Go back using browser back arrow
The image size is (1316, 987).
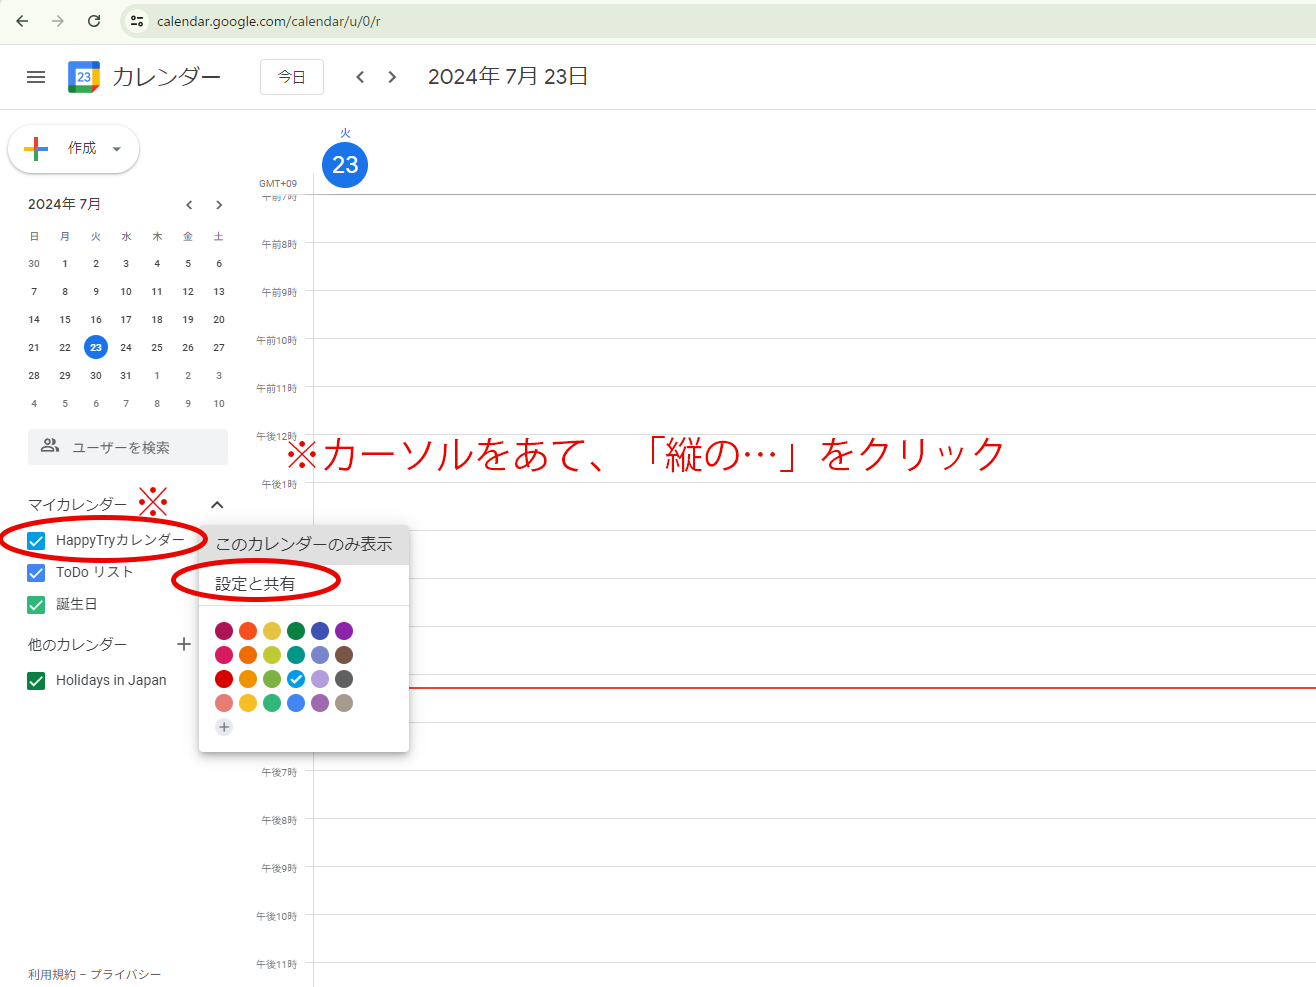(x=22, y=21)
